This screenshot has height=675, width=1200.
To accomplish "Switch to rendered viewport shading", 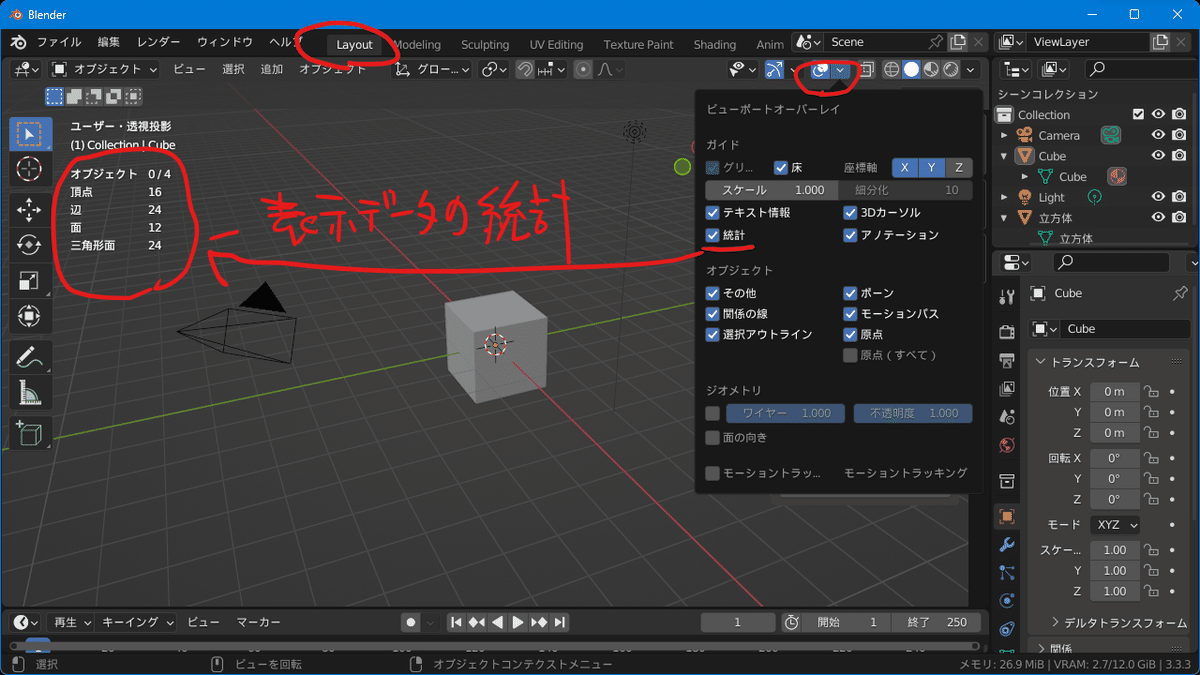I will coord(951,69).
